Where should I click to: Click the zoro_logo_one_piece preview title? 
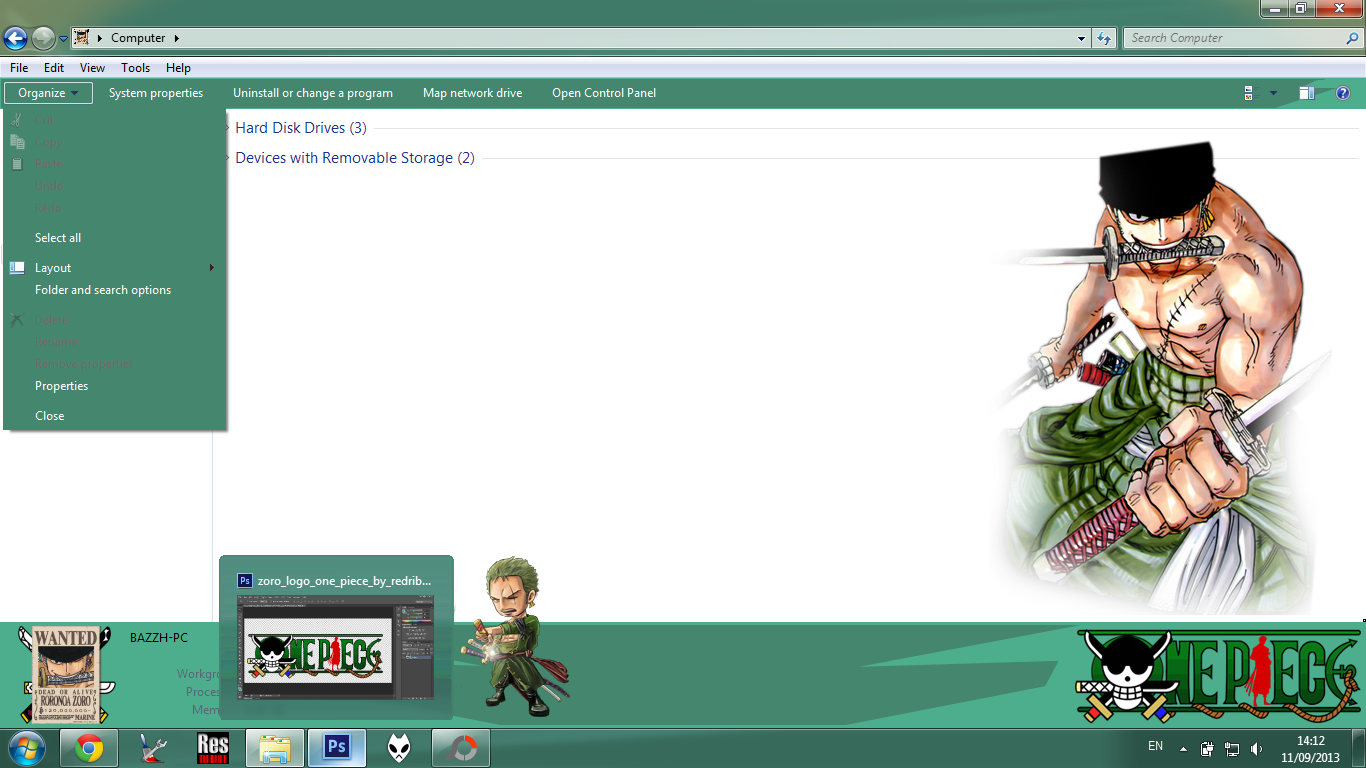(x=344, y=580)
